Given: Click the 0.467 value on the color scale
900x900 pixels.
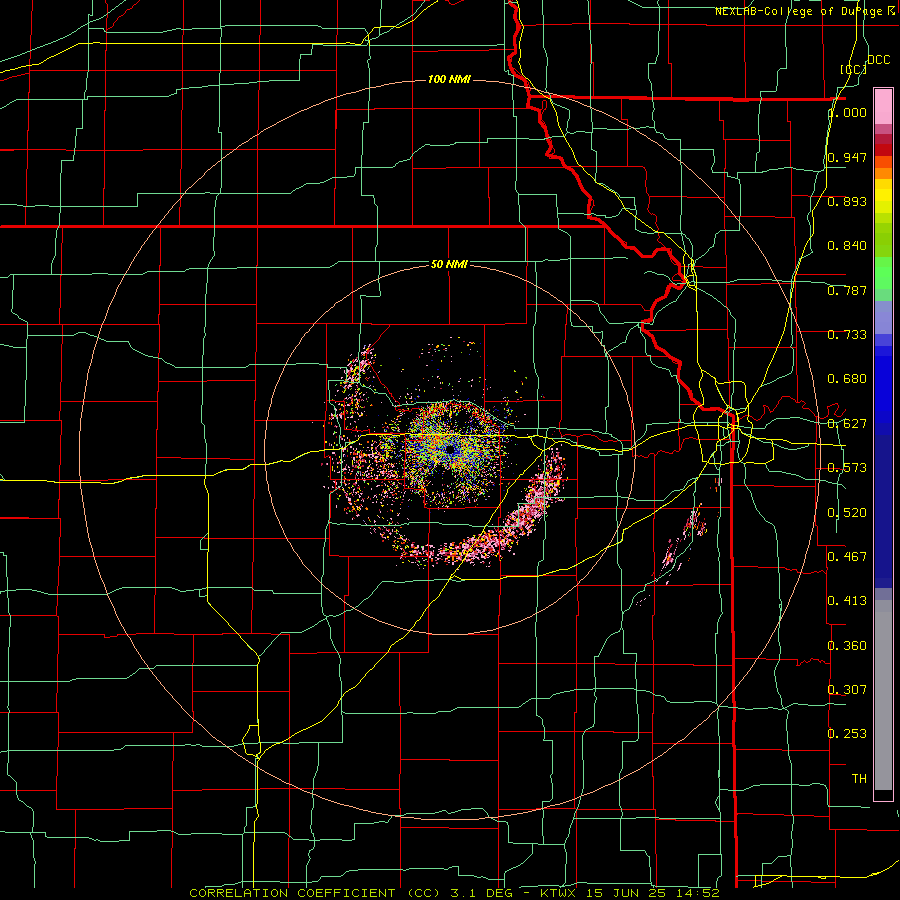Looking at the screenshot, I should (x=847, y=556).
